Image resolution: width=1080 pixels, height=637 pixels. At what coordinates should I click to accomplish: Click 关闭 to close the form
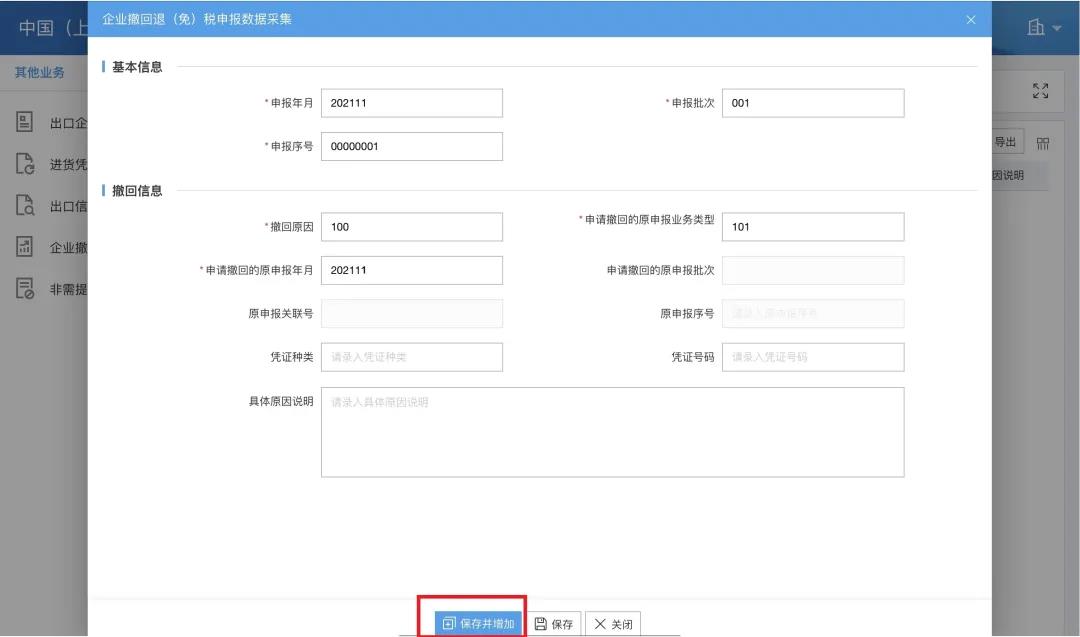[612, 622]
